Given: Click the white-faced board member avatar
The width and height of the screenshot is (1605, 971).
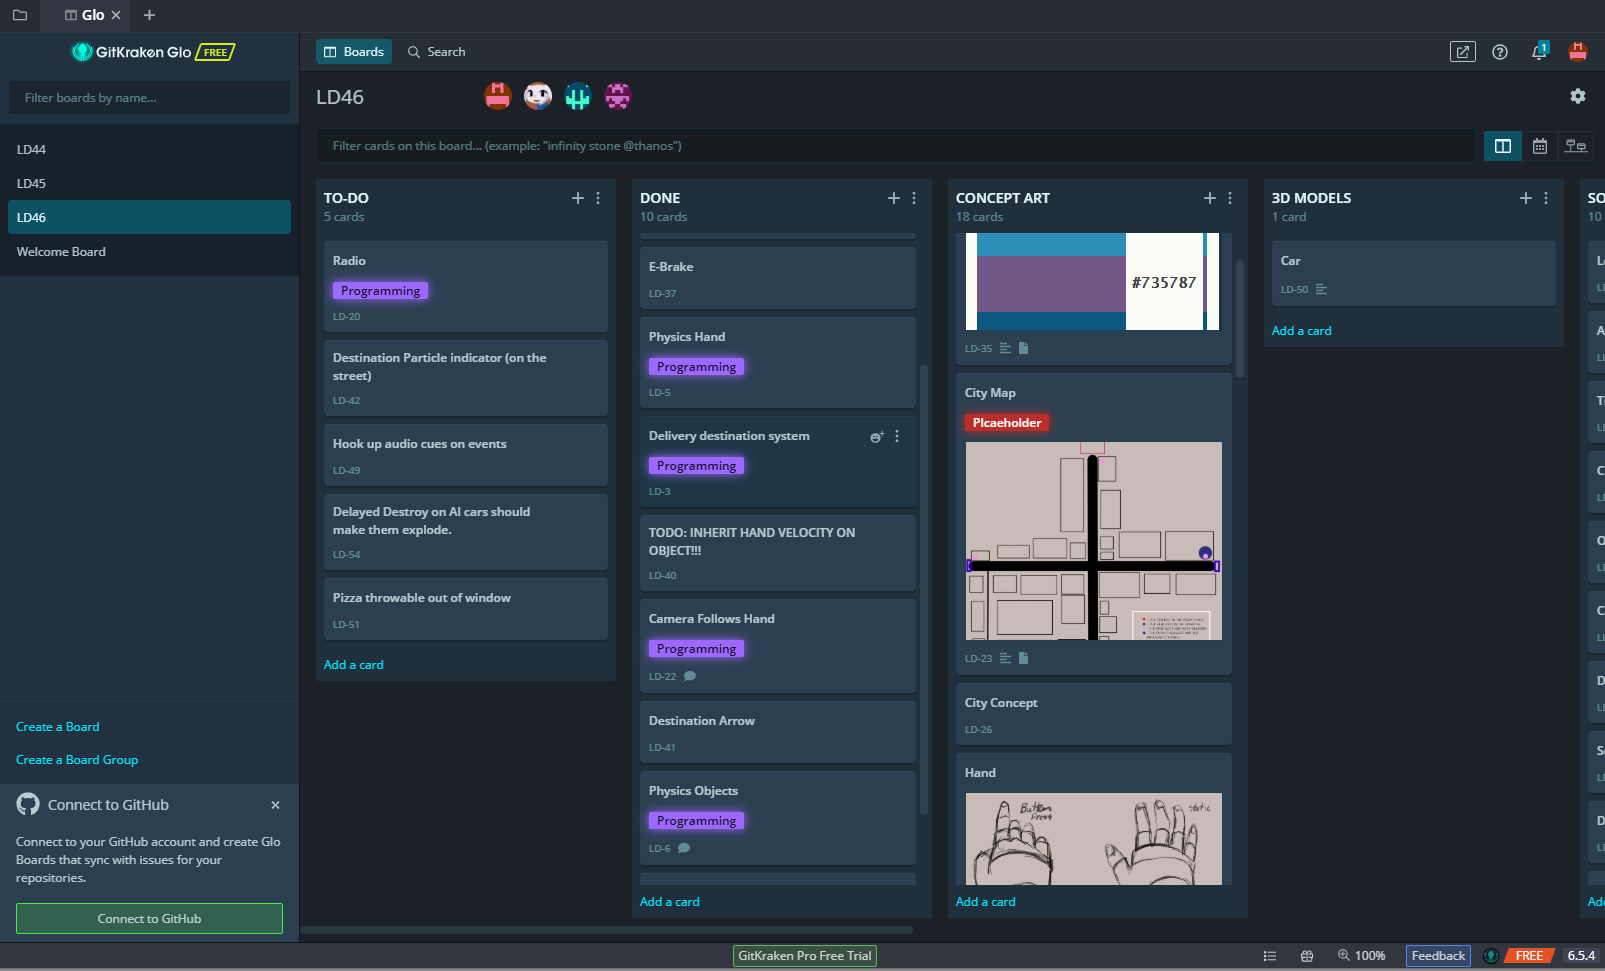Looking at the screenshot, I should coord(538,96).
